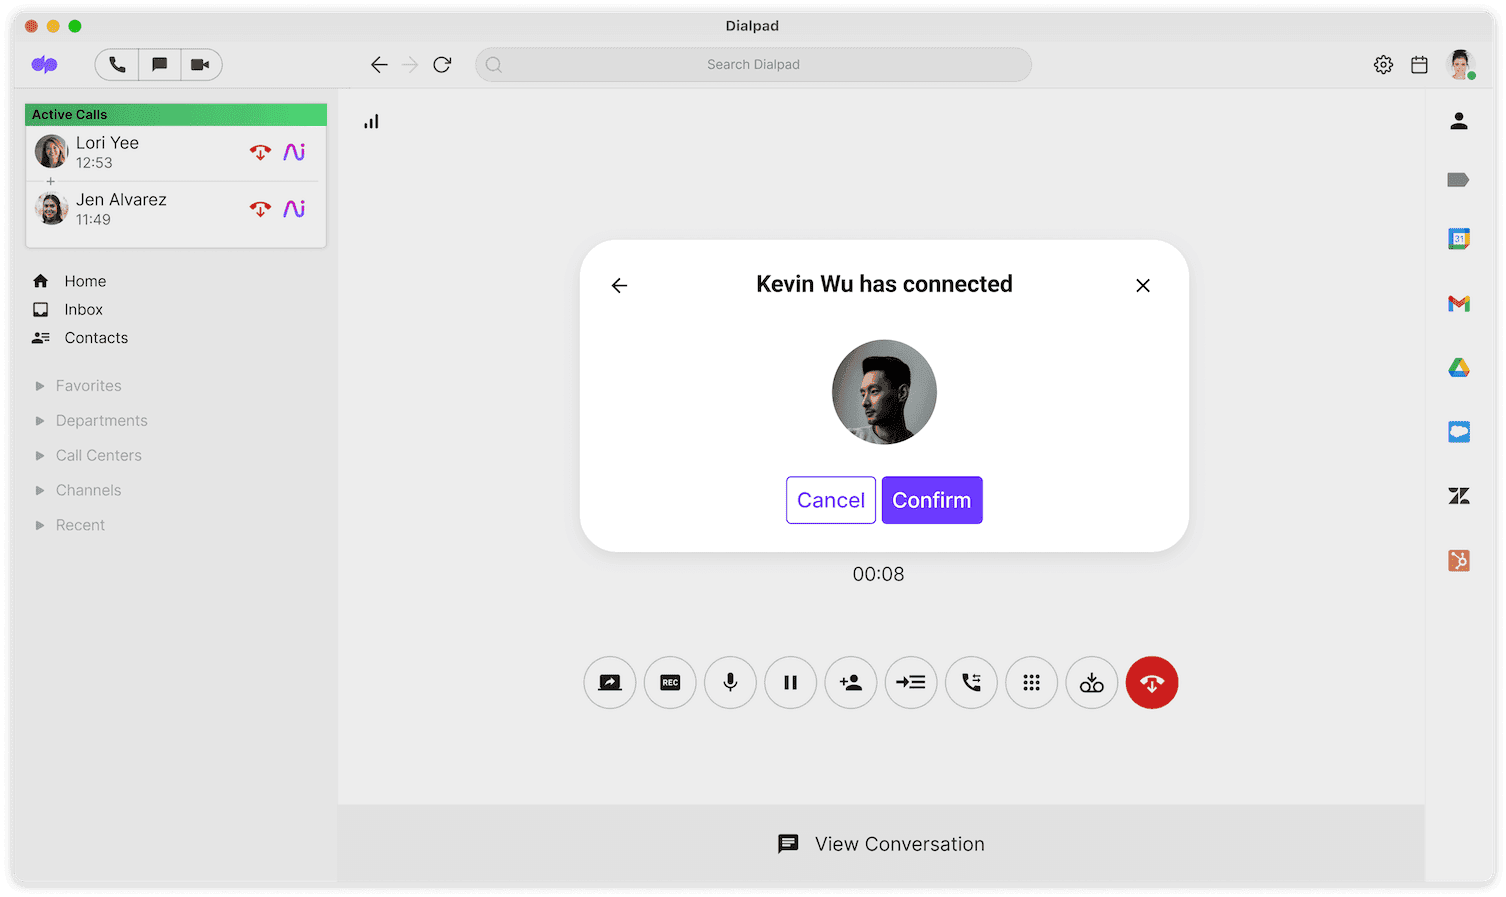
Task: Confirm Kevin Wu's connection
Action: [x=931, y=500]
